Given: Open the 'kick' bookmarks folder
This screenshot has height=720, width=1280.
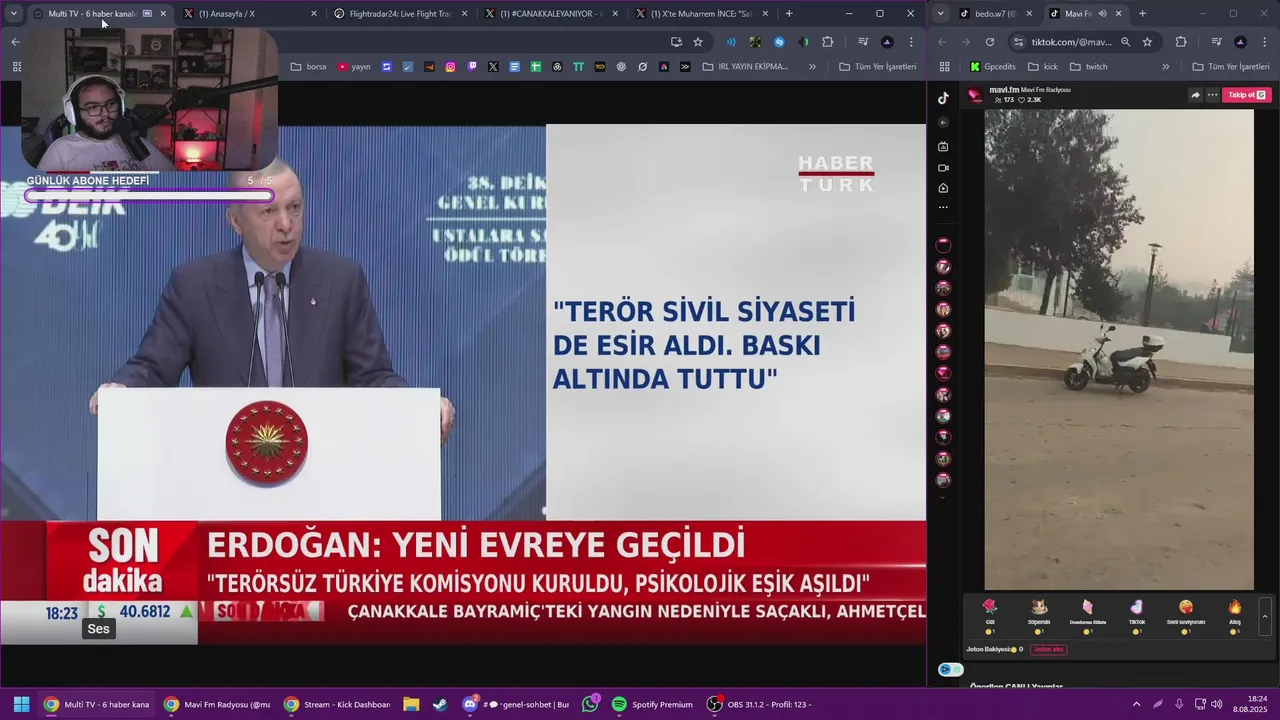Looking at the screenshot, I should (1043, 67).
